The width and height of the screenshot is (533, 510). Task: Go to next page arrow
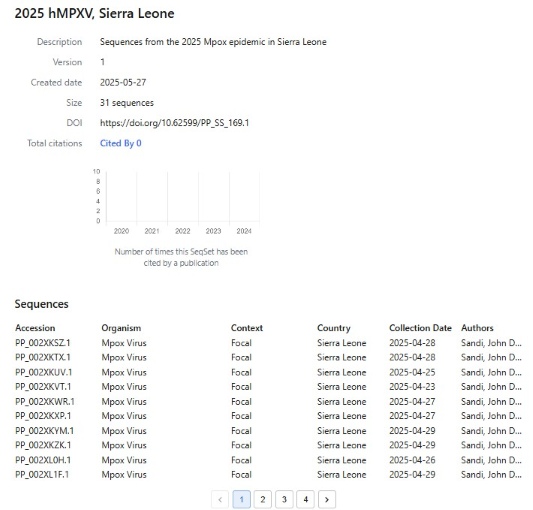pyautogui.click(x=327, y=499)
